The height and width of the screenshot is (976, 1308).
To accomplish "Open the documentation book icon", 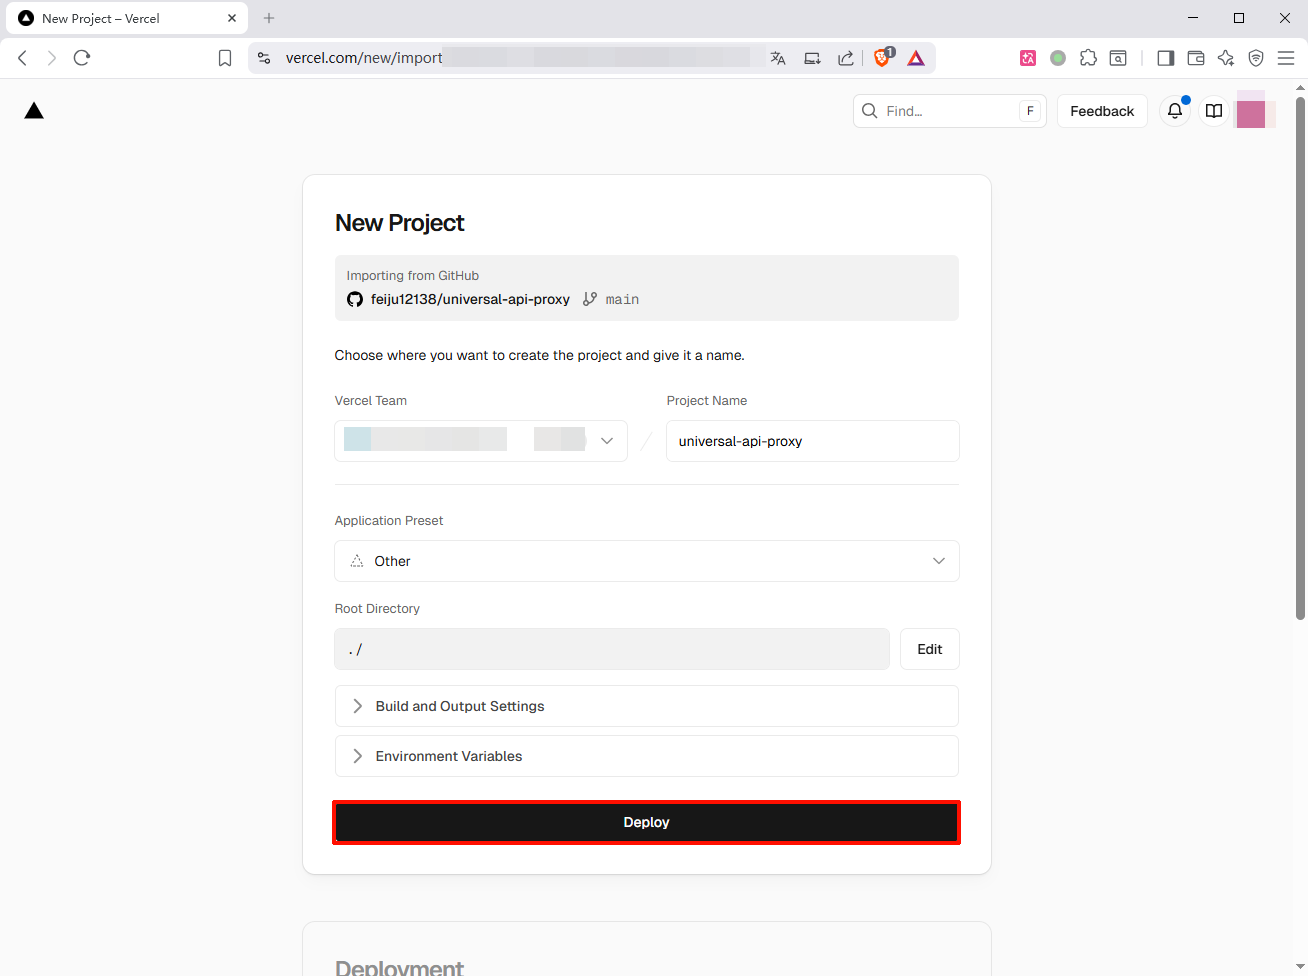I will coord(1214,111).
